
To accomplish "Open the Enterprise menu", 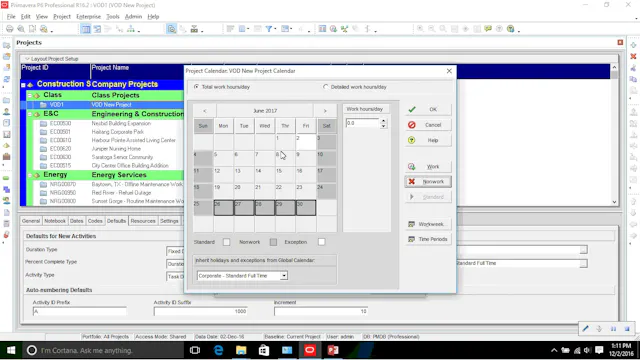I will tap(89, 17).
